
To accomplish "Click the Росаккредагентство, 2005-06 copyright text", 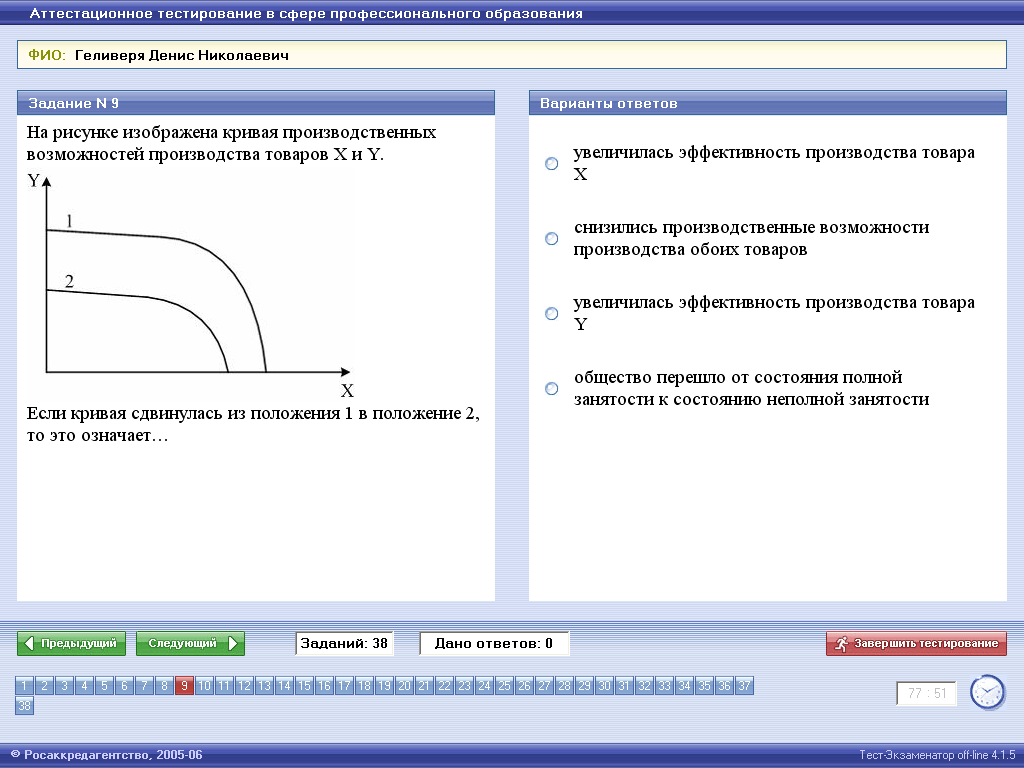I will click(107, 755).
